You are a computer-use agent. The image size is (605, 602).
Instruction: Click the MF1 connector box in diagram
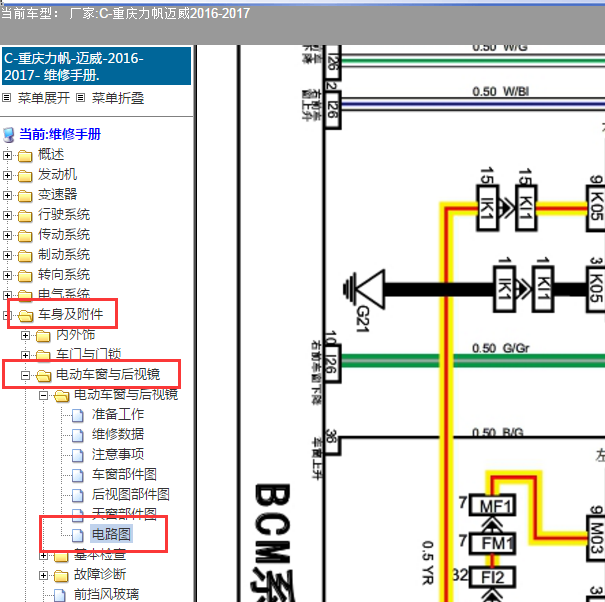(x=493, y=505)
